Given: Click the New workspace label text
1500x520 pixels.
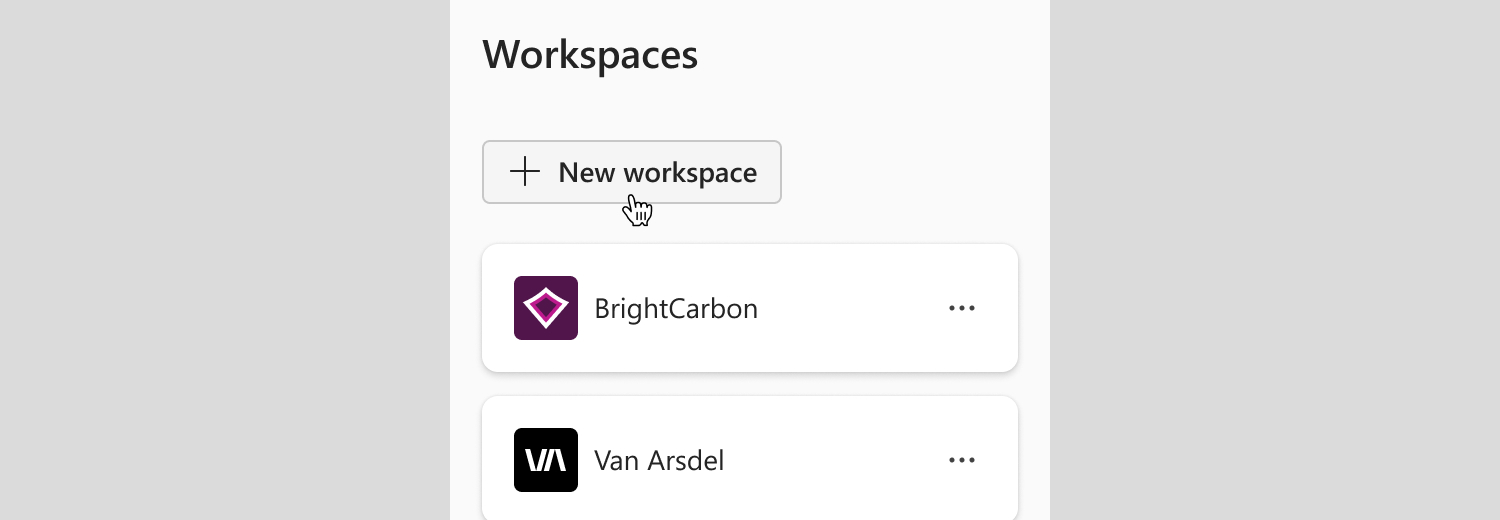Looking at the screenshot, I should 658,172.
